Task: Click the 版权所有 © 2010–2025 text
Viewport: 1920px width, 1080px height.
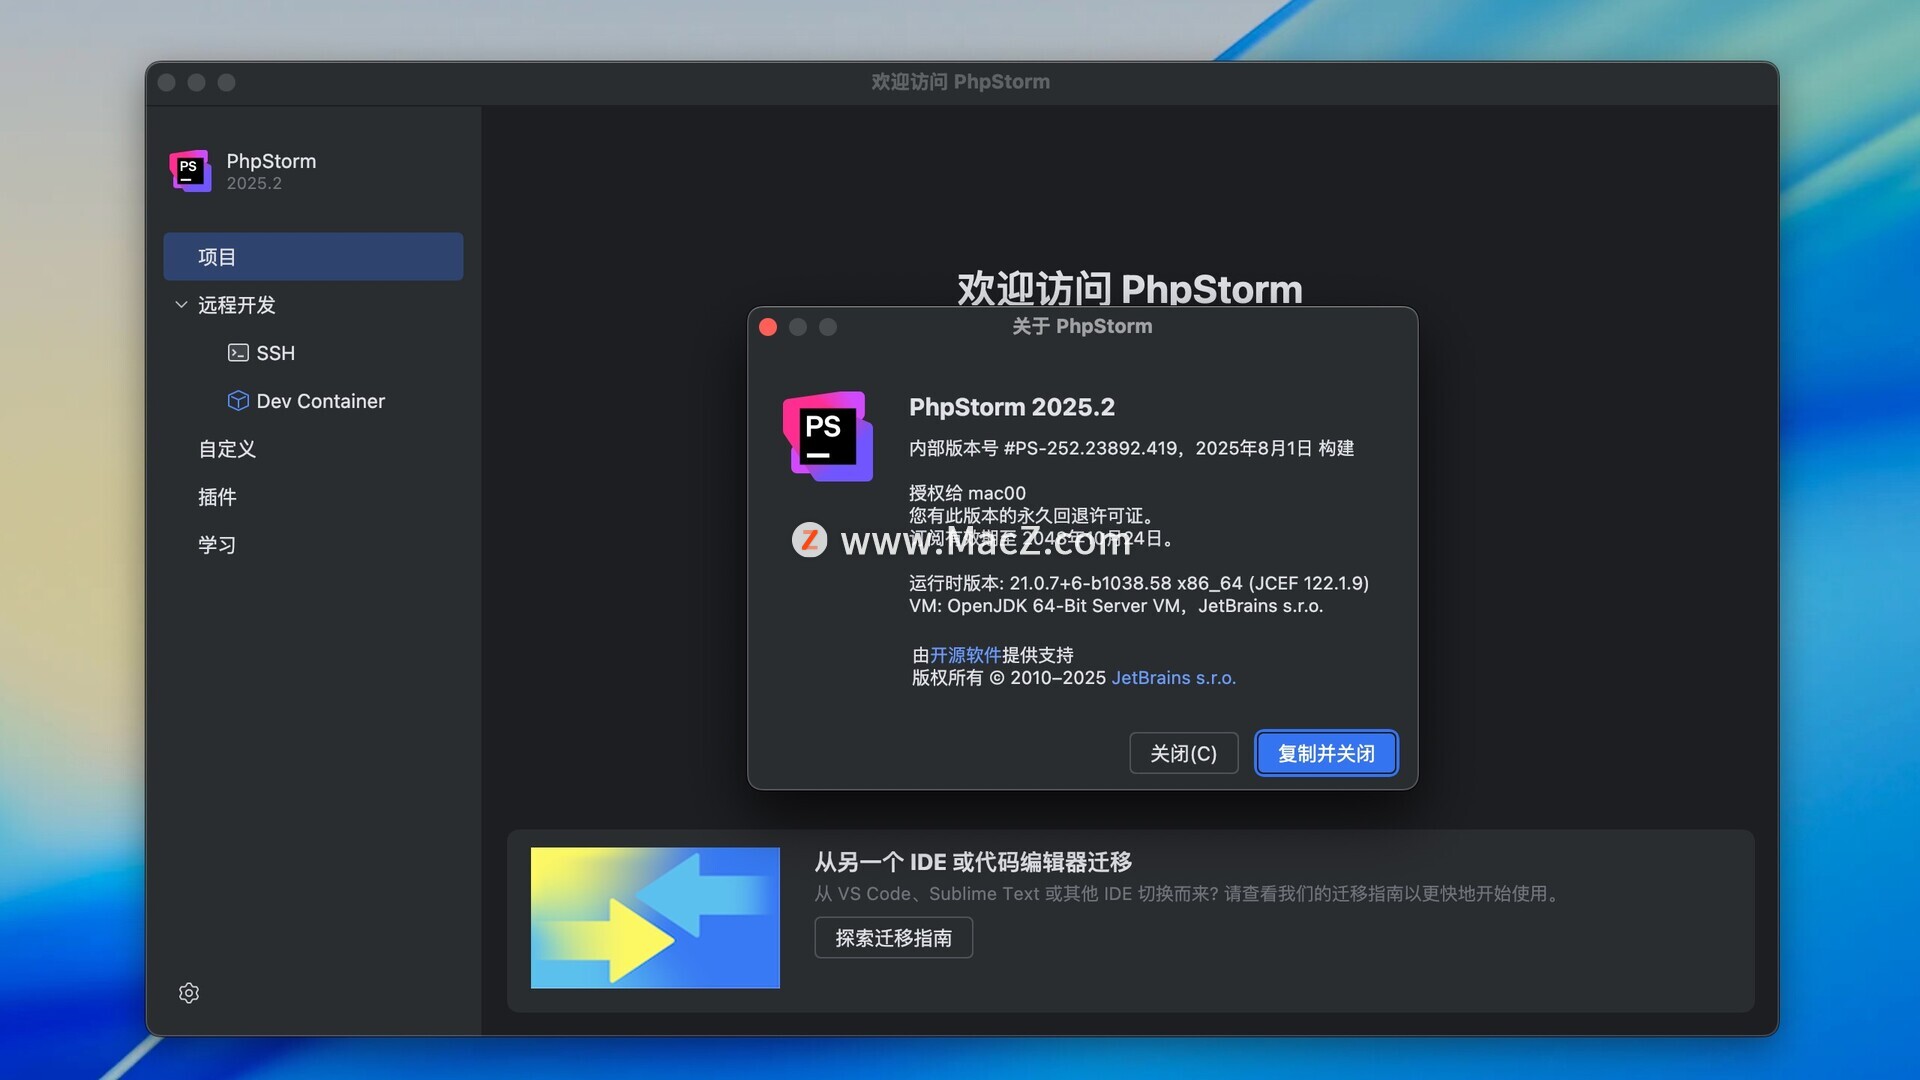Action: [x=1009, y=678]
